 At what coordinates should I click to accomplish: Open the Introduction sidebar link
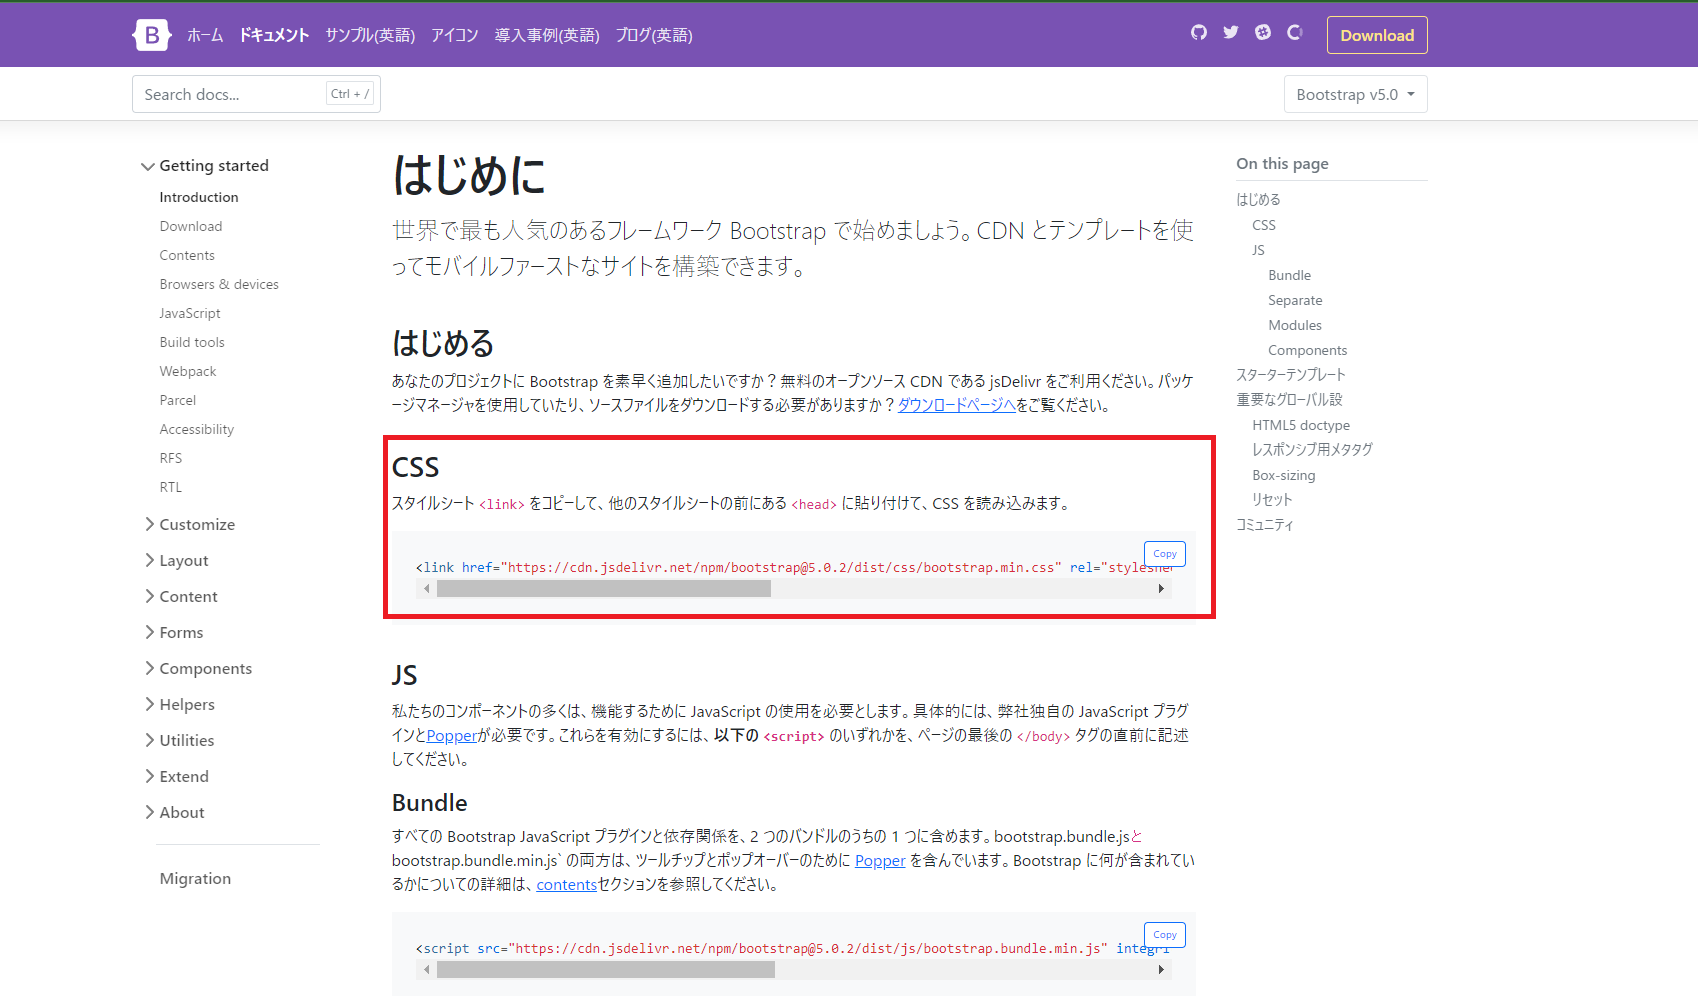click(199, 197)
